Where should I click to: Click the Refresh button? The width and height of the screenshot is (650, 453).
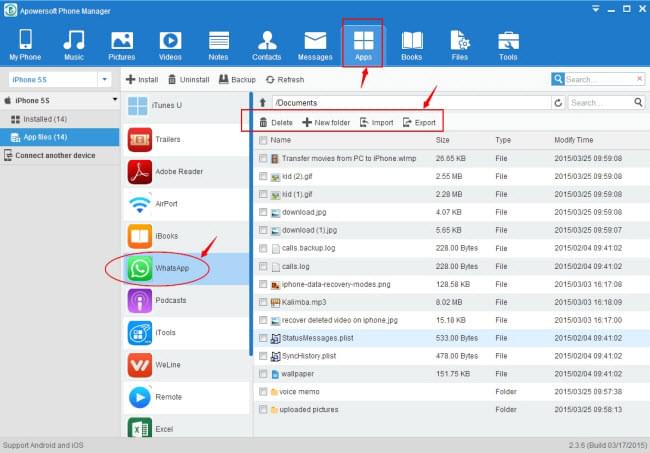click(285, 80)
